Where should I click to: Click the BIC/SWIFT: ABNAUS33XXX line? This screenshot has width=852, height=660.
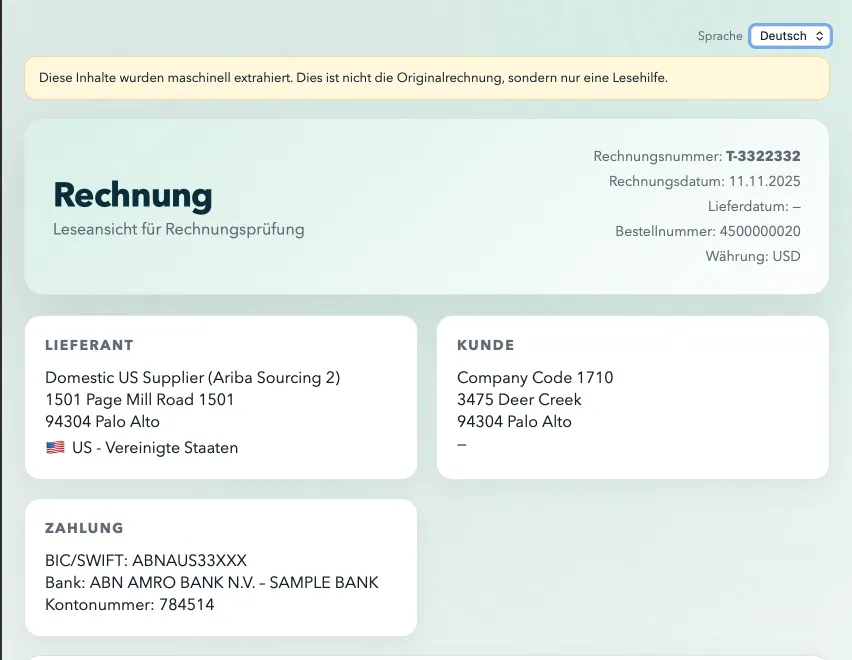146,561
